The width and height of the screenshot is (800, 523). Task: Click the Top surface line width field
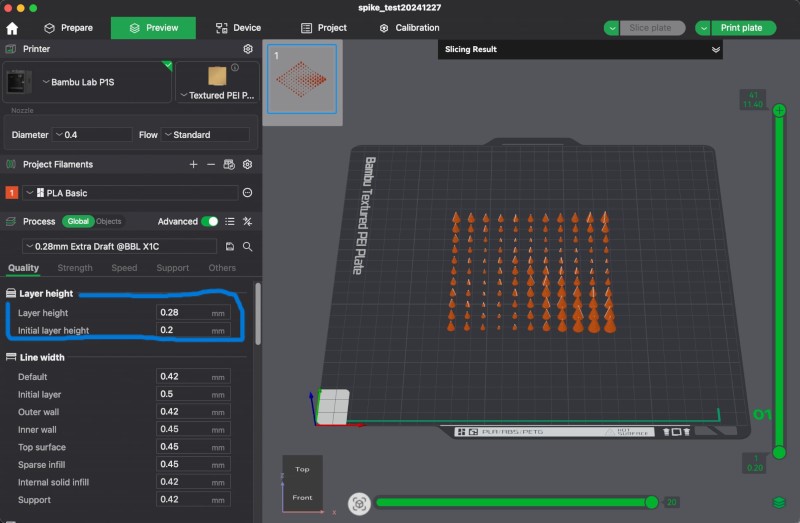(193, 447)
